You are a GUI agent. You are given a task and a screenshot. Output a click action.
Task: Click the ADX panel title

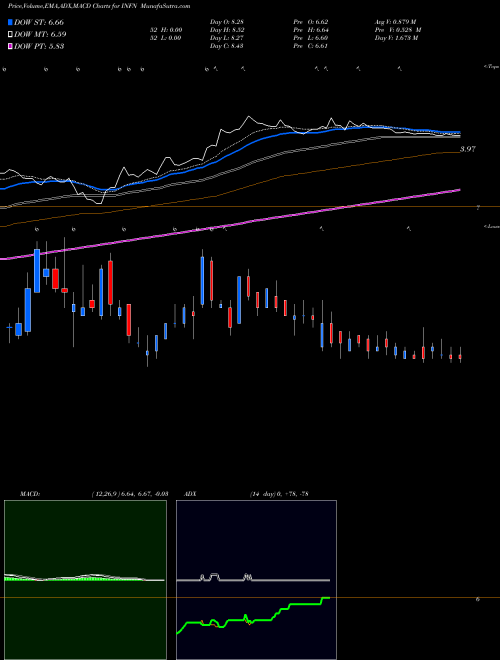(x=190, y=493)
